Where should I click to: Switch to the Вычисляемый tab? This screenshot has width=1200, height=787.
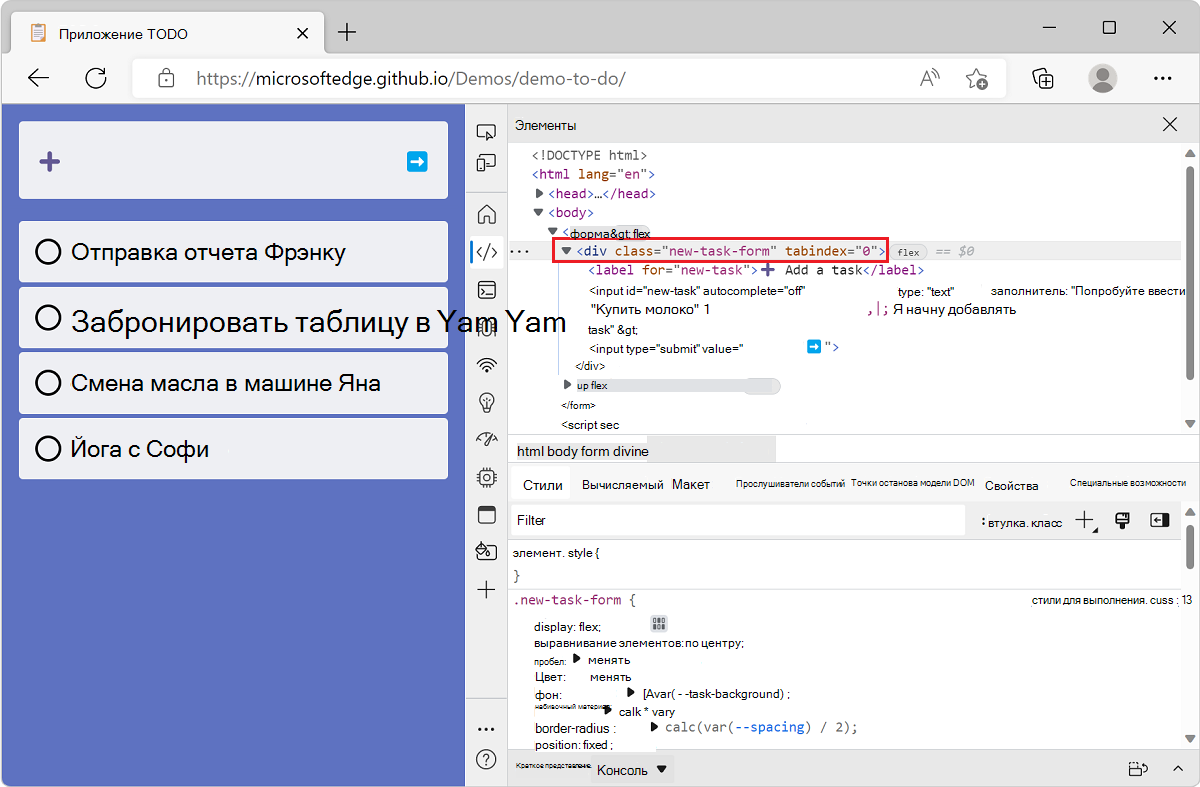620,484
